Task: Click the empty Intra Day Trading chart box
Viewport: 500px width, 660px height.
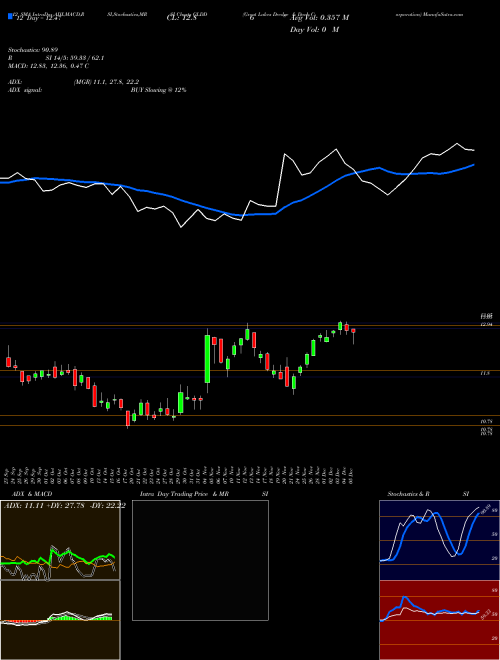Action: 200,560
